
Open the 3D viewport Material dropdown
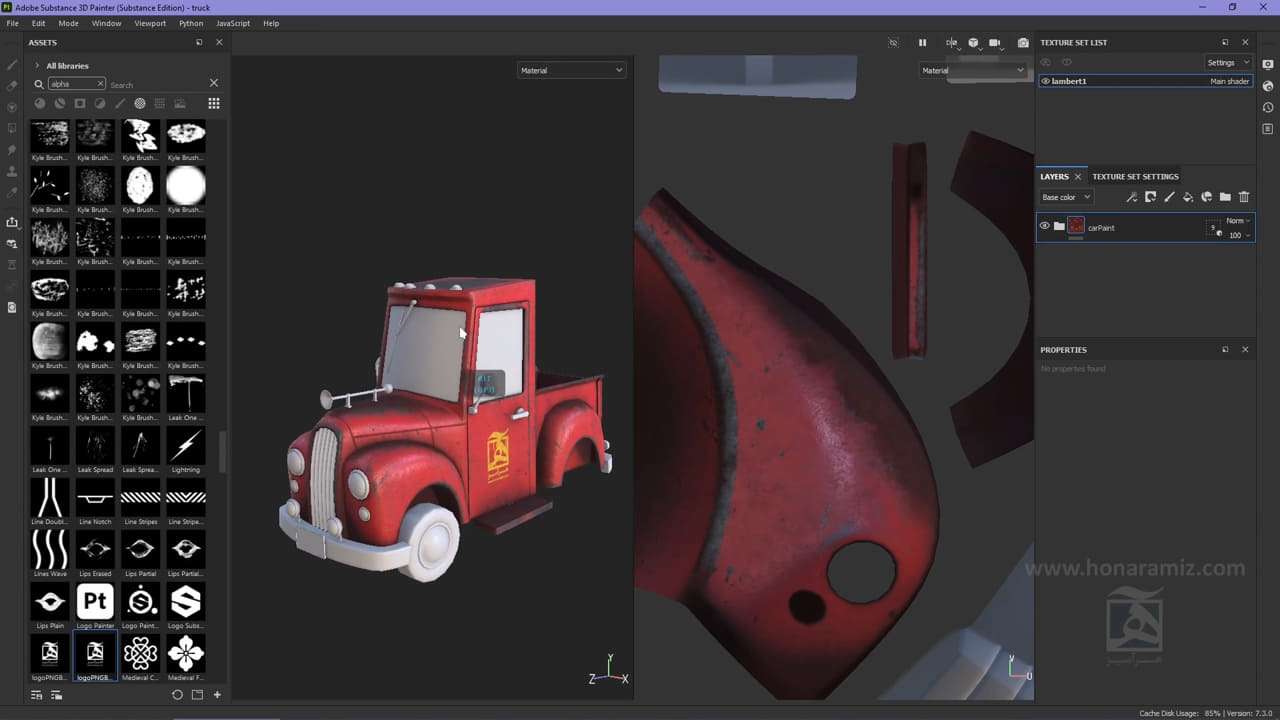pos(571,70)
